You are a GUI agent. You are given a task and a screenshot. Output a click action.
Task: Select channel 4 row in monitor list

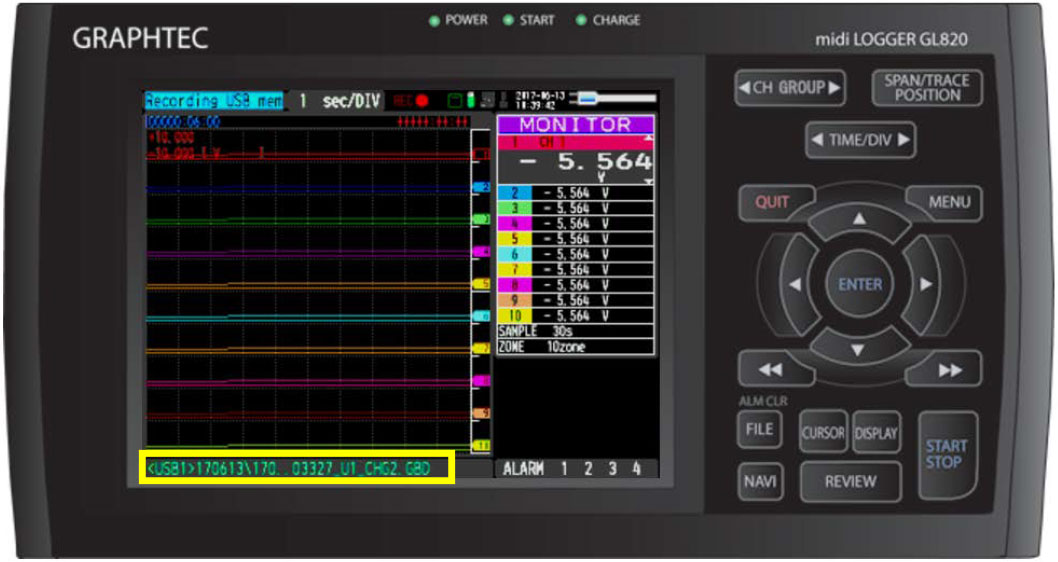(x=576, y=224)
